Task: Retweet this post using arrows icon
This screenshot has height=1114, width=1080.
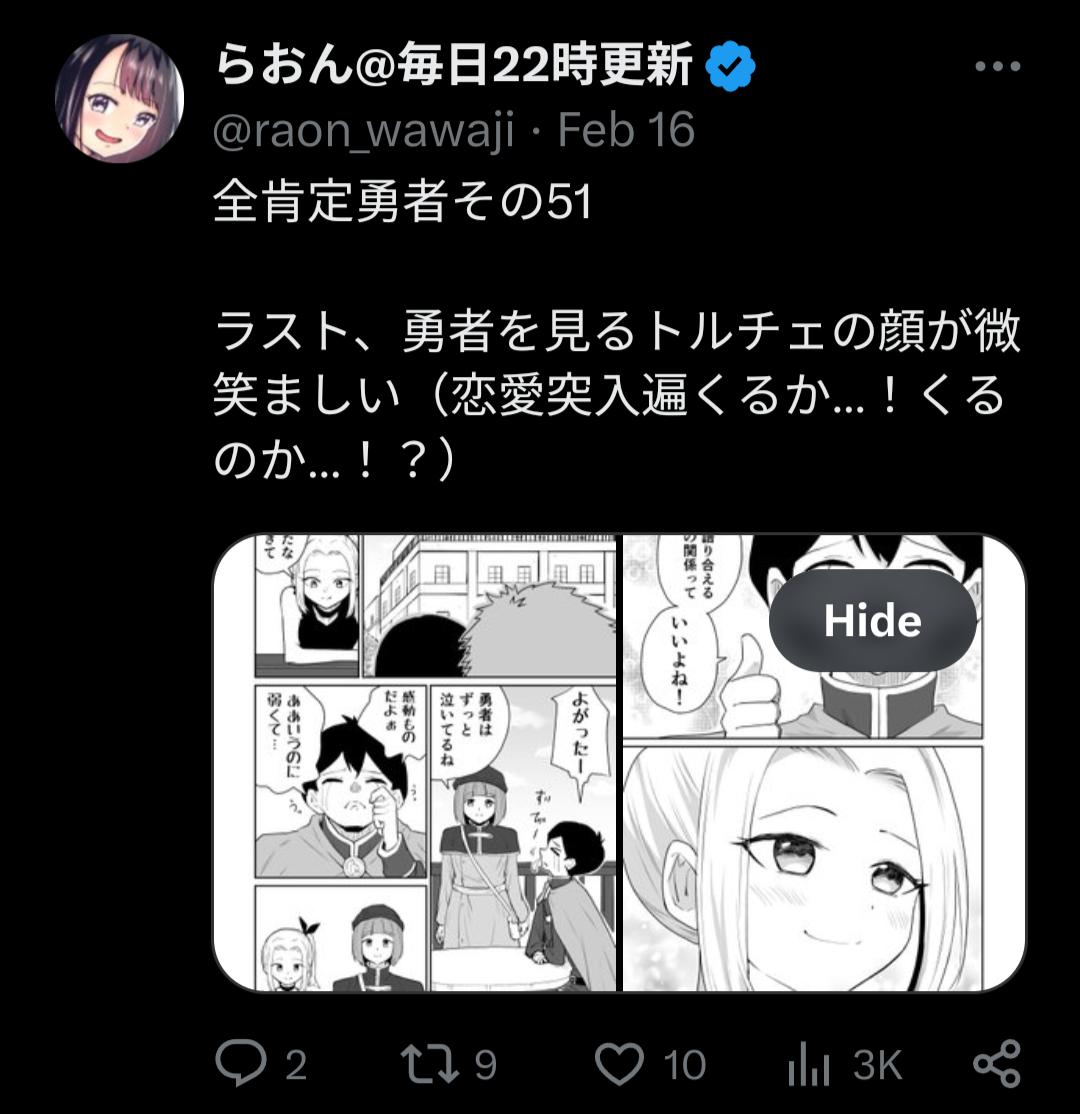Action: 430,1064
